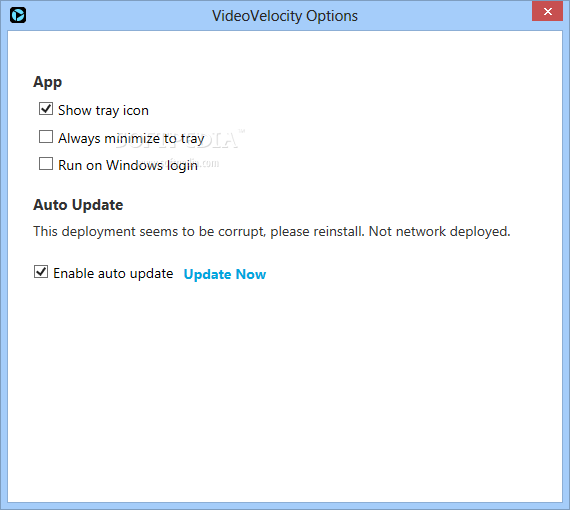The width and height of the screenshot is (570, 510).
Task: Click the corrupt deployment status message
Action: tap(272, 232)
